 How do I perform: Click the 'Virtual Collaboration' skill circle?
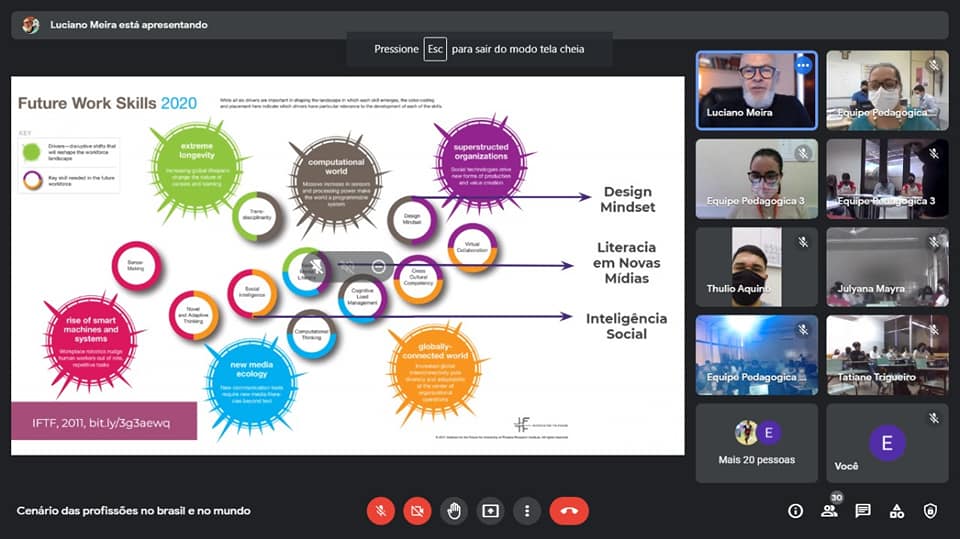pyautogui.click(x=472, y=248)
